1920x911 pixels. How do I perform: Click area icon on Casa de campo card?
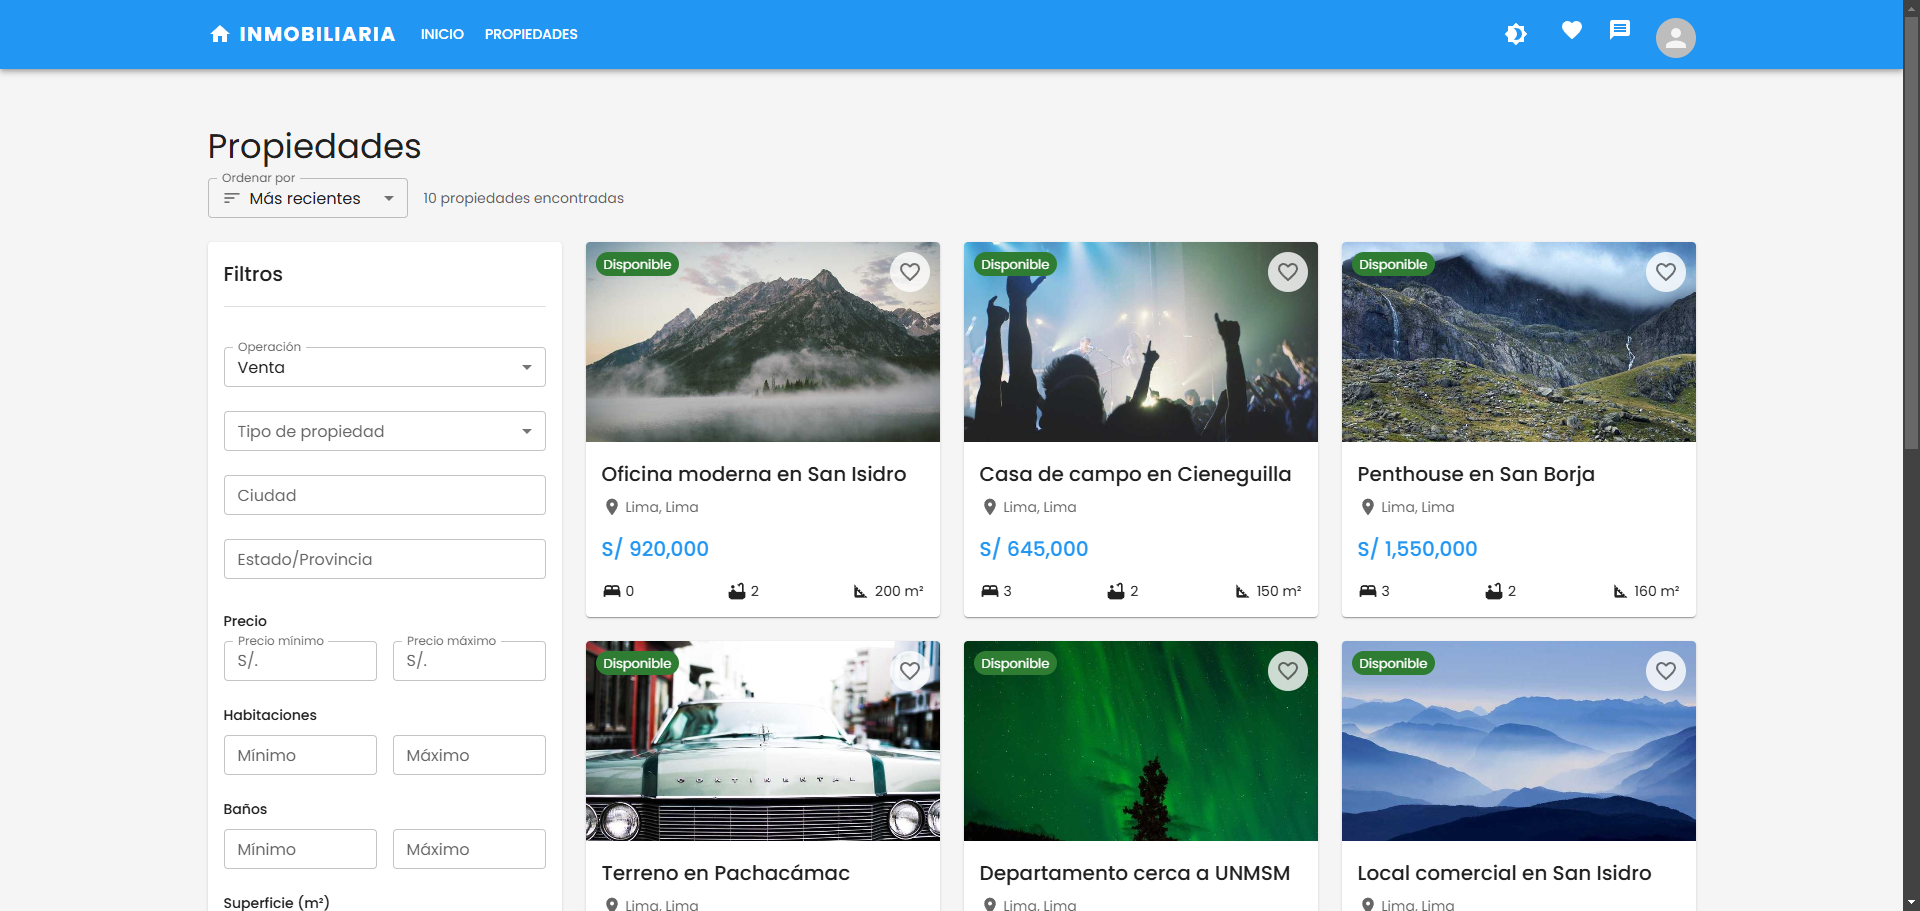pos(1242,591)
